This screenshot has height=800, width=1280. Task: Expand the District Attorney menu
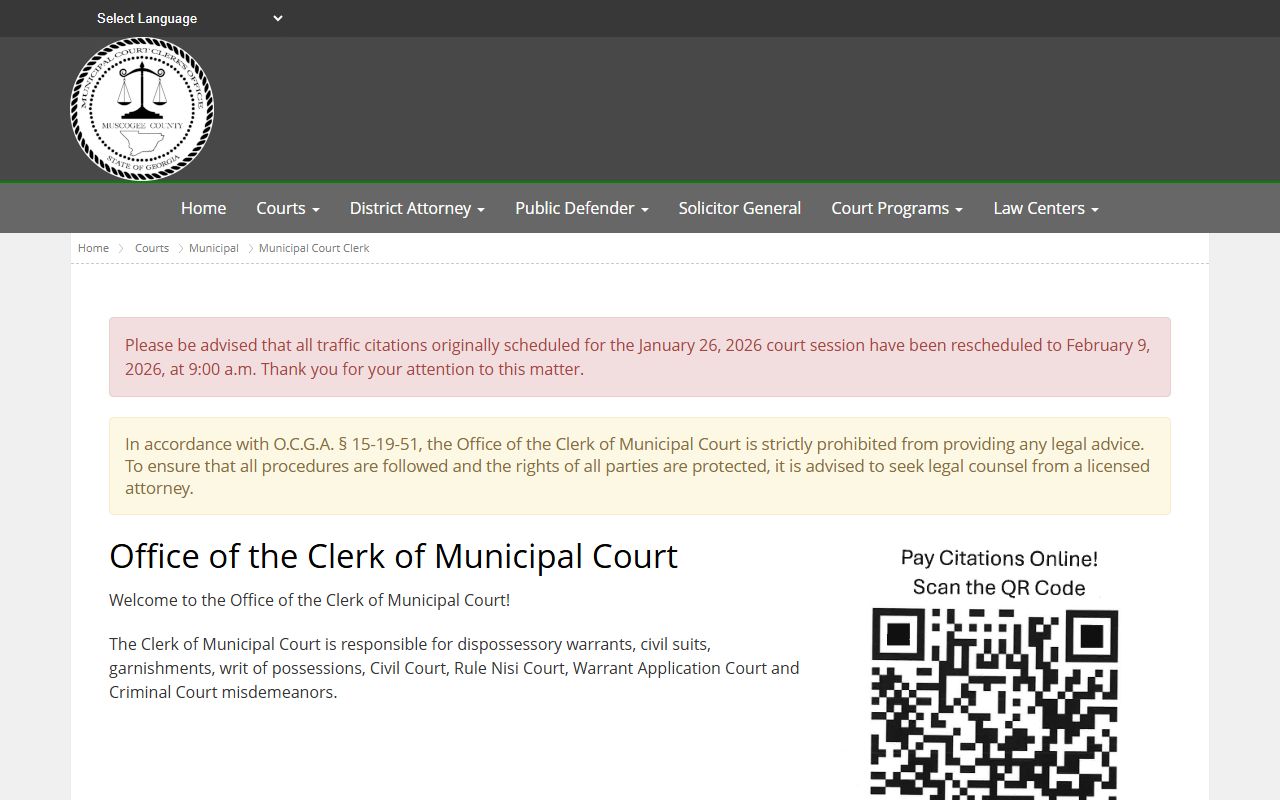pos(417,208)
